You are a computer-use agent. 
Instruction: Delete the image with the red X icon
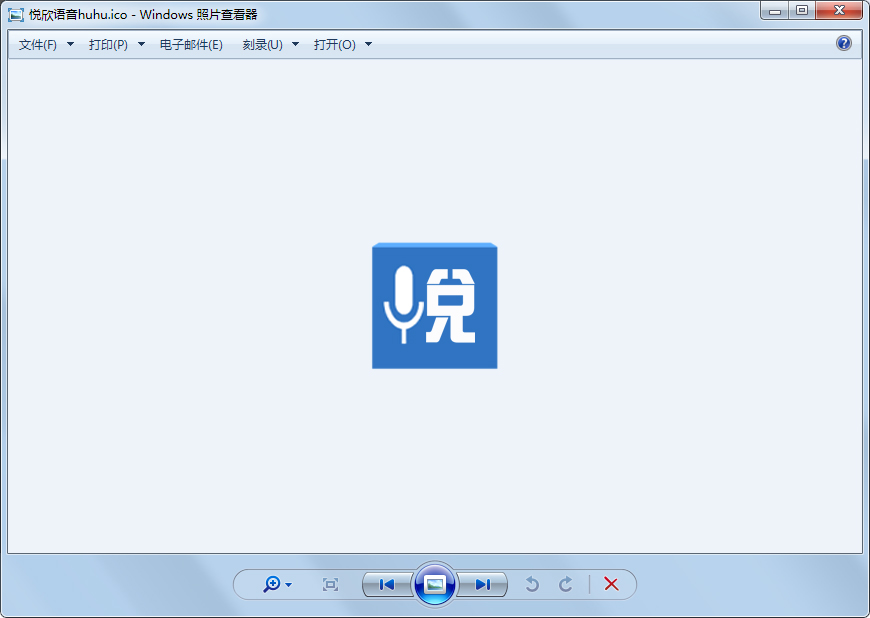click(x=611, y=584)
